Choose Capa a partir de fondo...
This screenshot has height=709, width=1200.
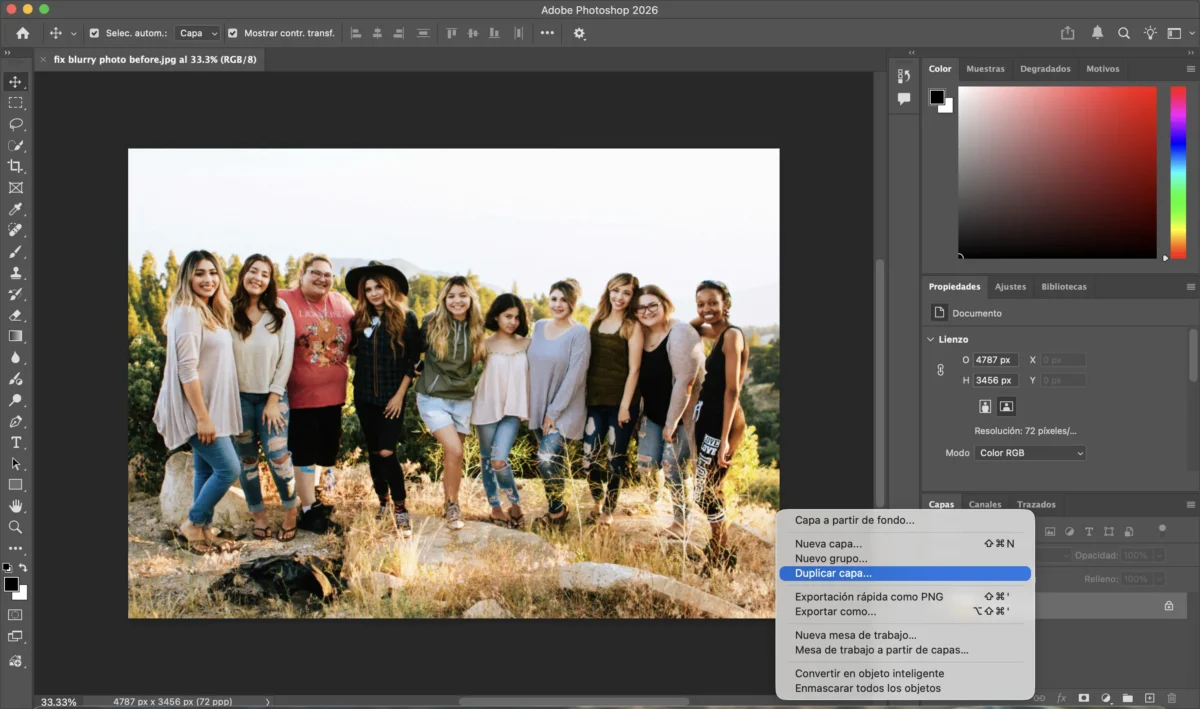(x=904, y=520)
